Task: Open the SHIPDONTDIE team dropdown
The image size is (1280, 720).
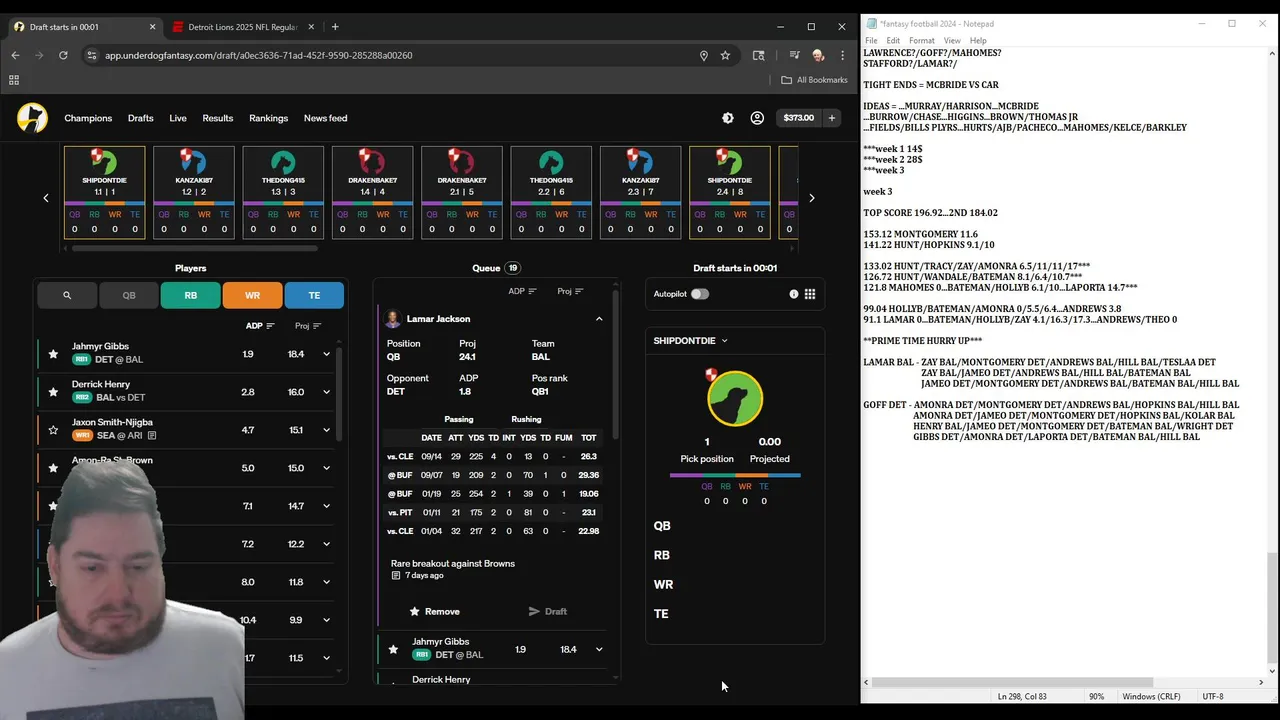Action: tap(690, 341)
